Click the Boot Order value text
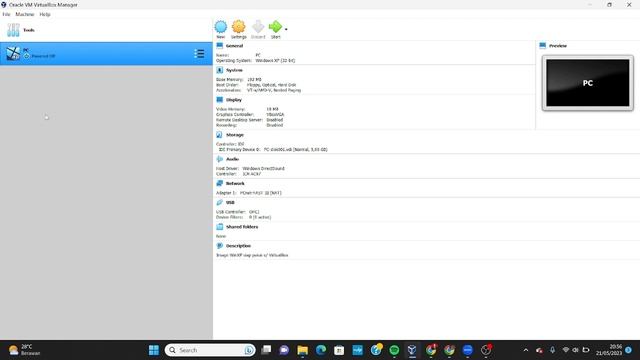Screen dimensions: 640x360 pyautogui.click(x=271, y=85)
